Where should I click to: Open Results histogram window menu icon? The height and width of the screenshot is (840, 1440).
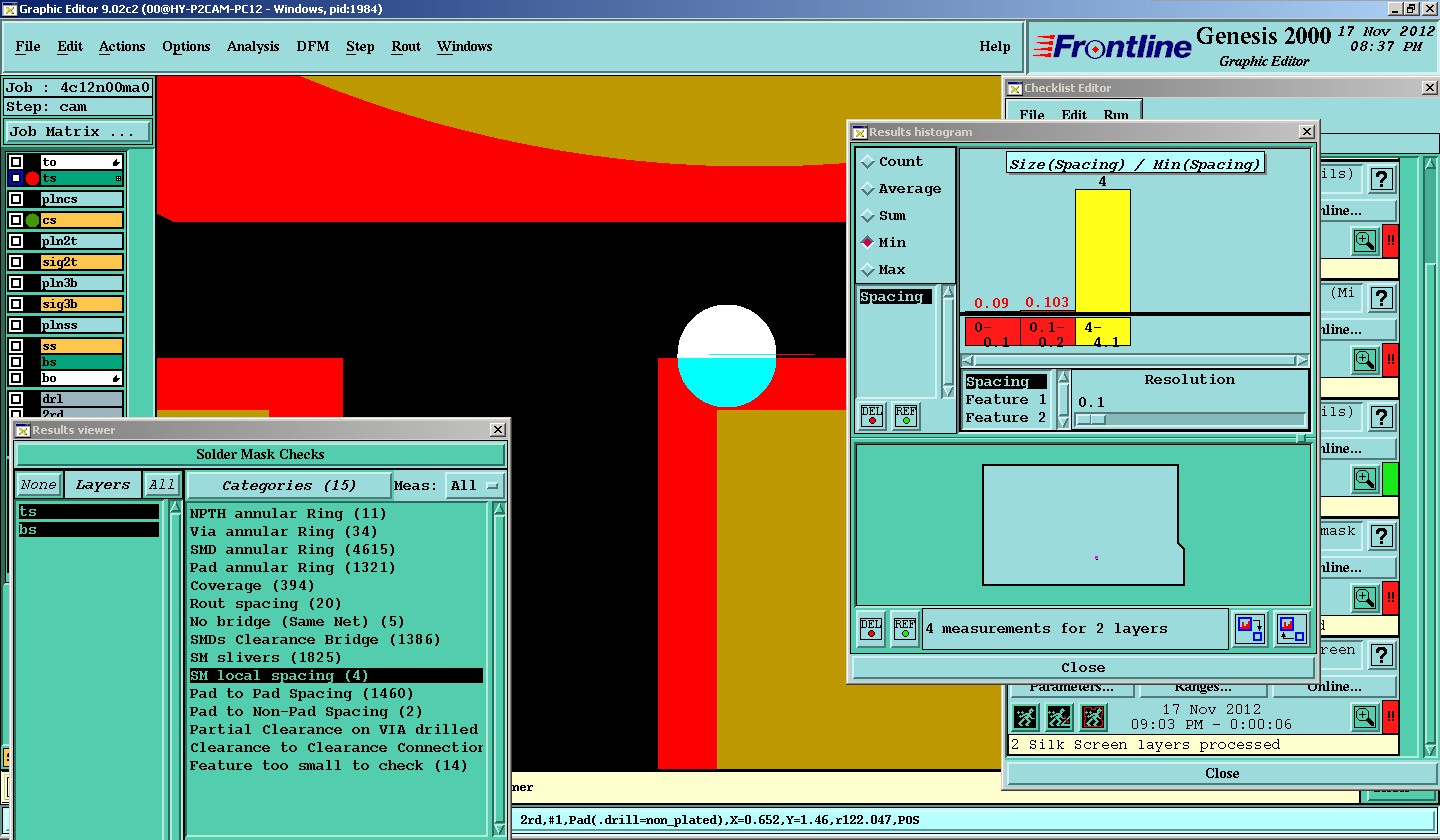[859, 132]
